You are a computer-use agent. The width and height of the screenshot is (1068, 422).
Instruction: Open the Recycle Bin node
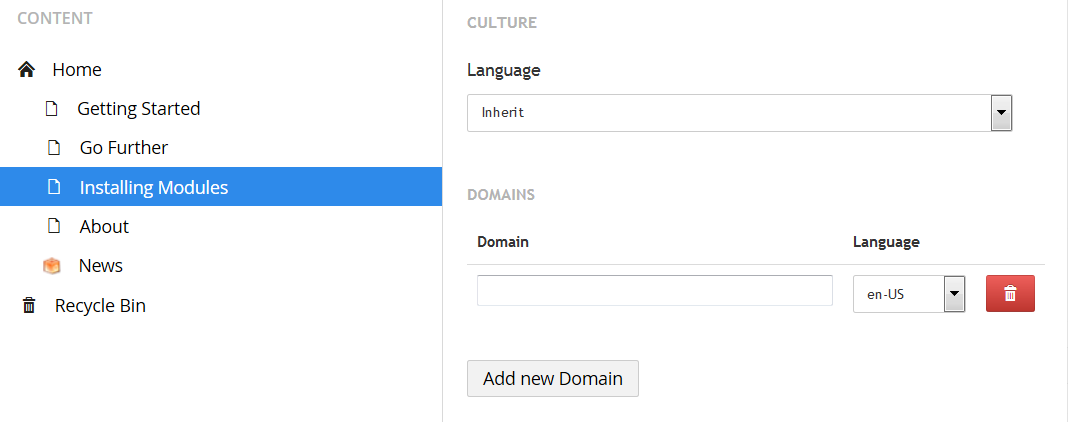coord(100,306)
